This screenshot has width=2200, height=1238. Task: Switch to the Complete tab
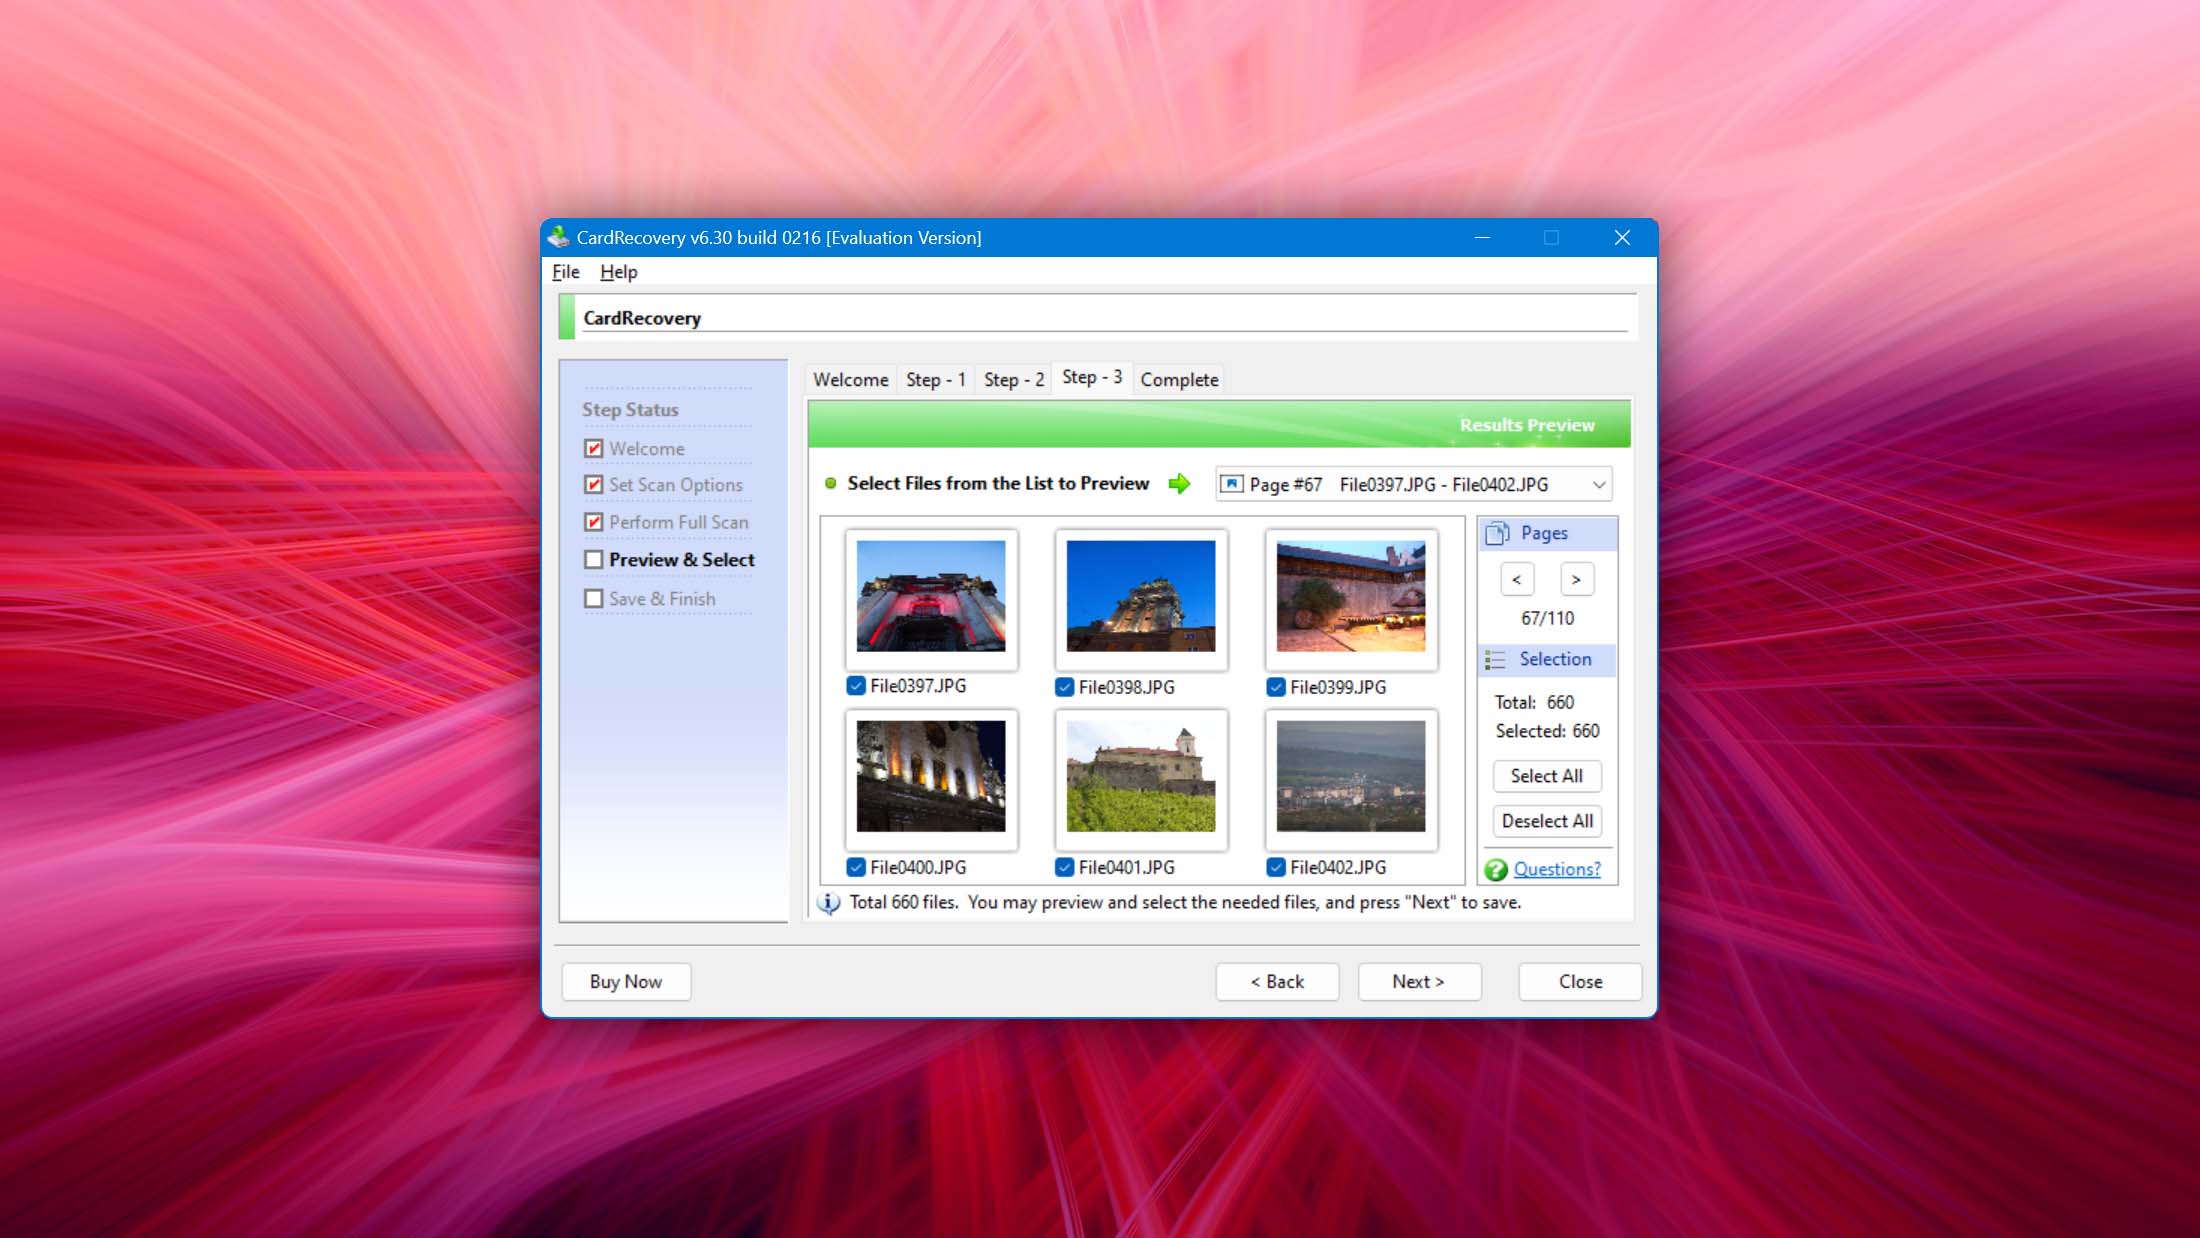1180,379
